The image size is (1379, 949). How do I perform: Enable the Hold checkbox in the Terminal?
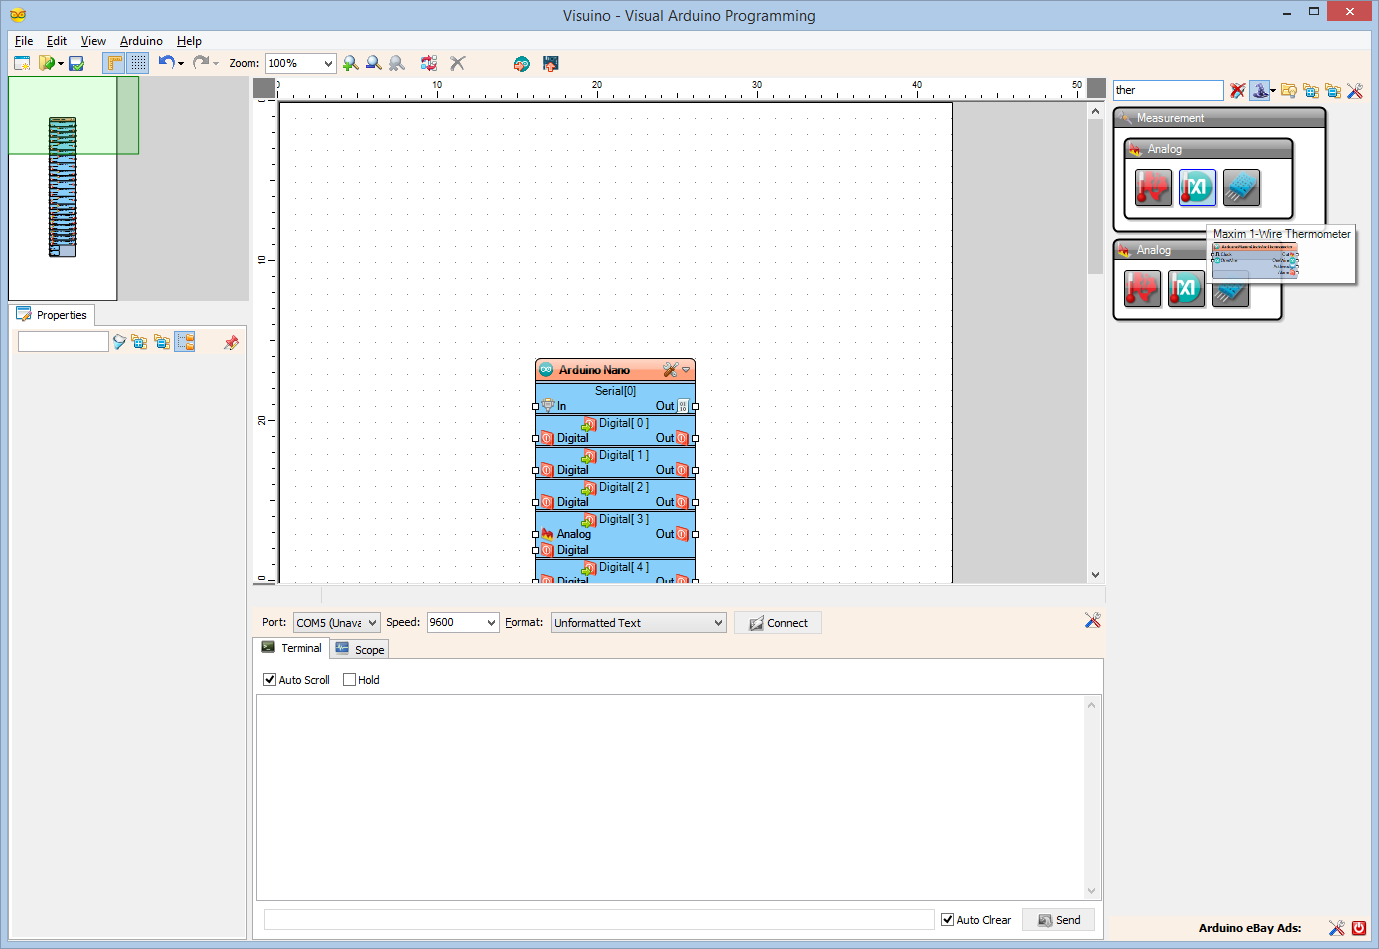pos(347,679)
